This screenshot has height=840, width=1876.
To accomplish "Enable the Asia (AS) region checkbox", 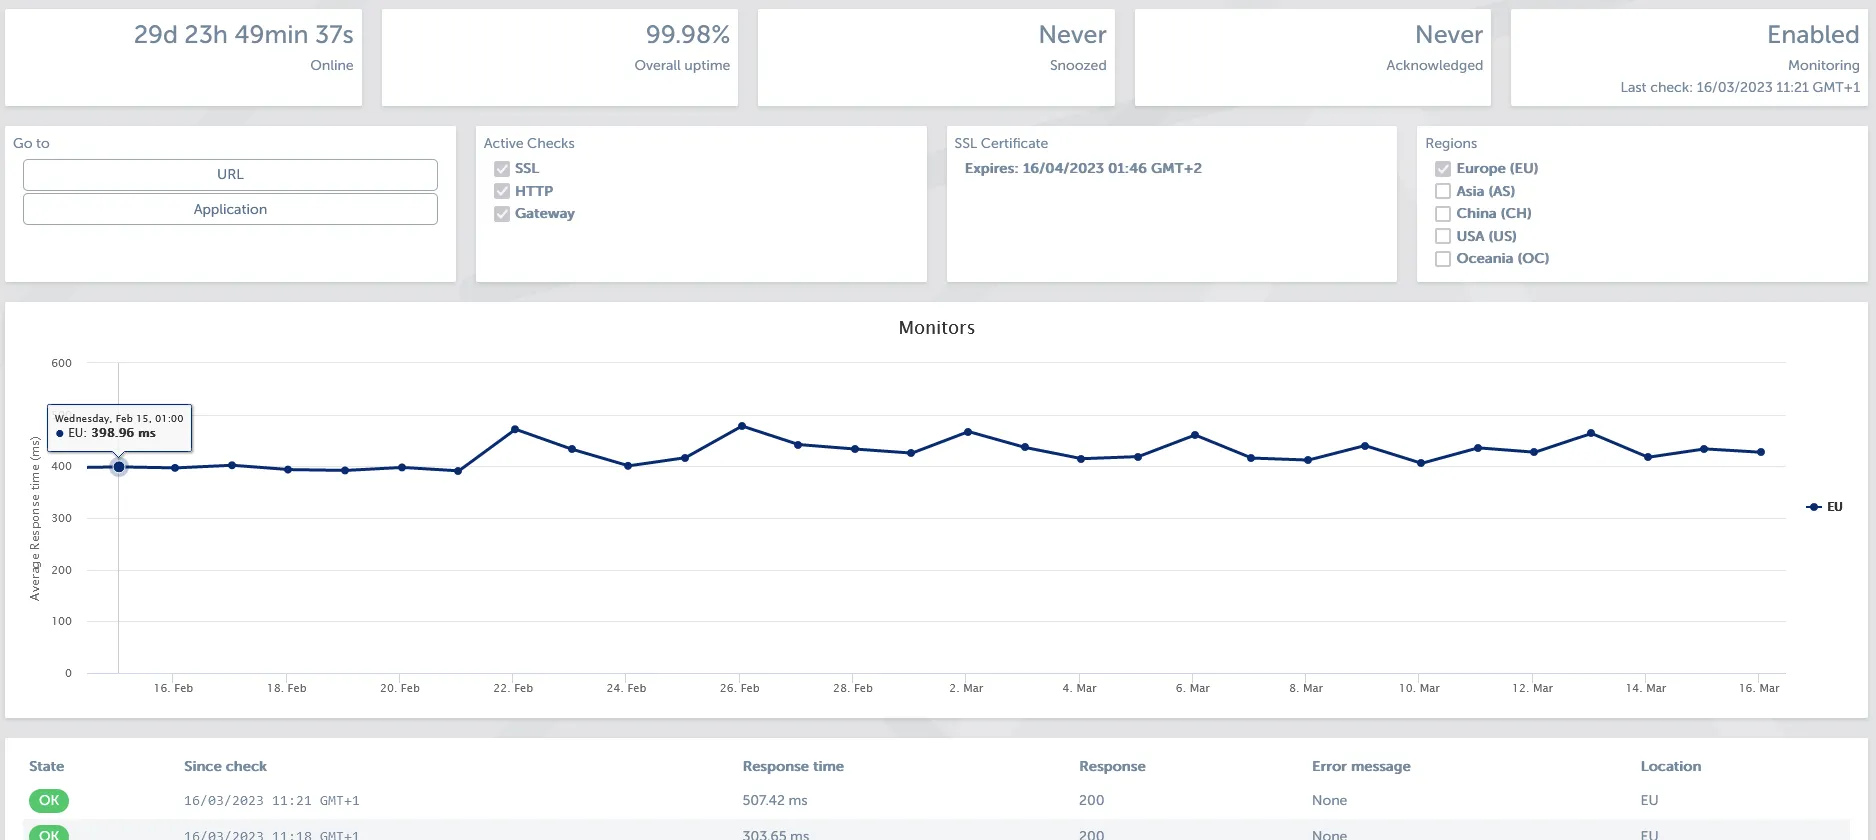I will click(x=1443, y=191).
